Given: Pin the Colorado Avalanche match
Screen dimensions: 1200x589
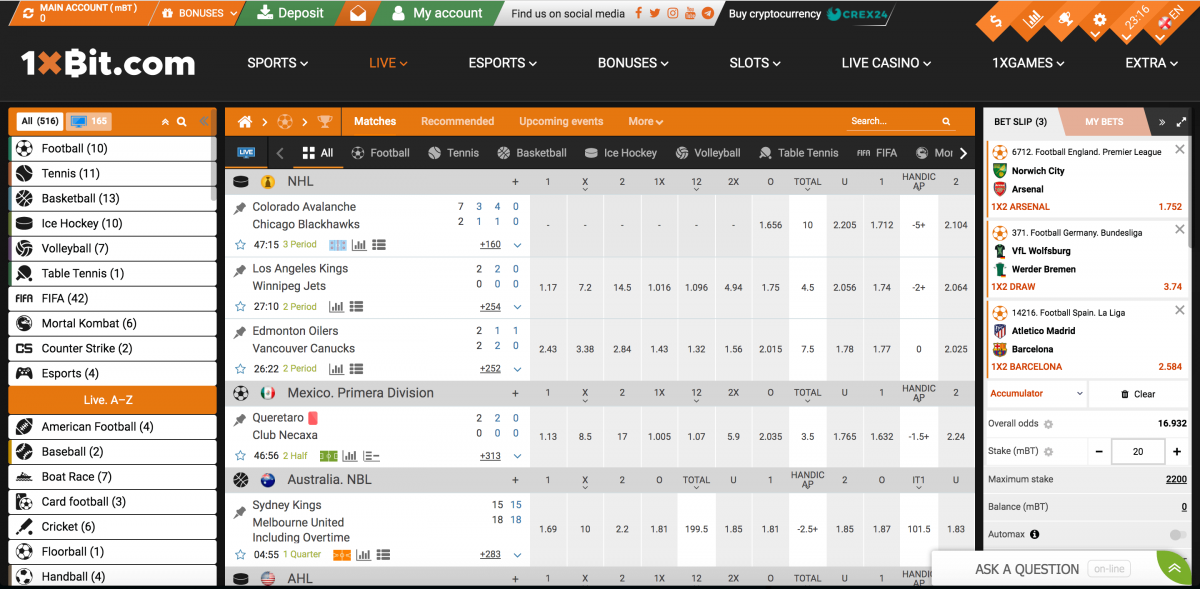Looking at the screenshot, I should [240, 208].
